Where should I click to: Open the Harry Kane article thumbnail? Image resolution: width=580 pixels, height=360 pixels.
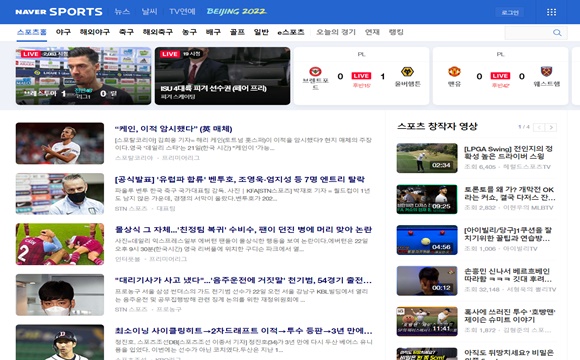60,143
